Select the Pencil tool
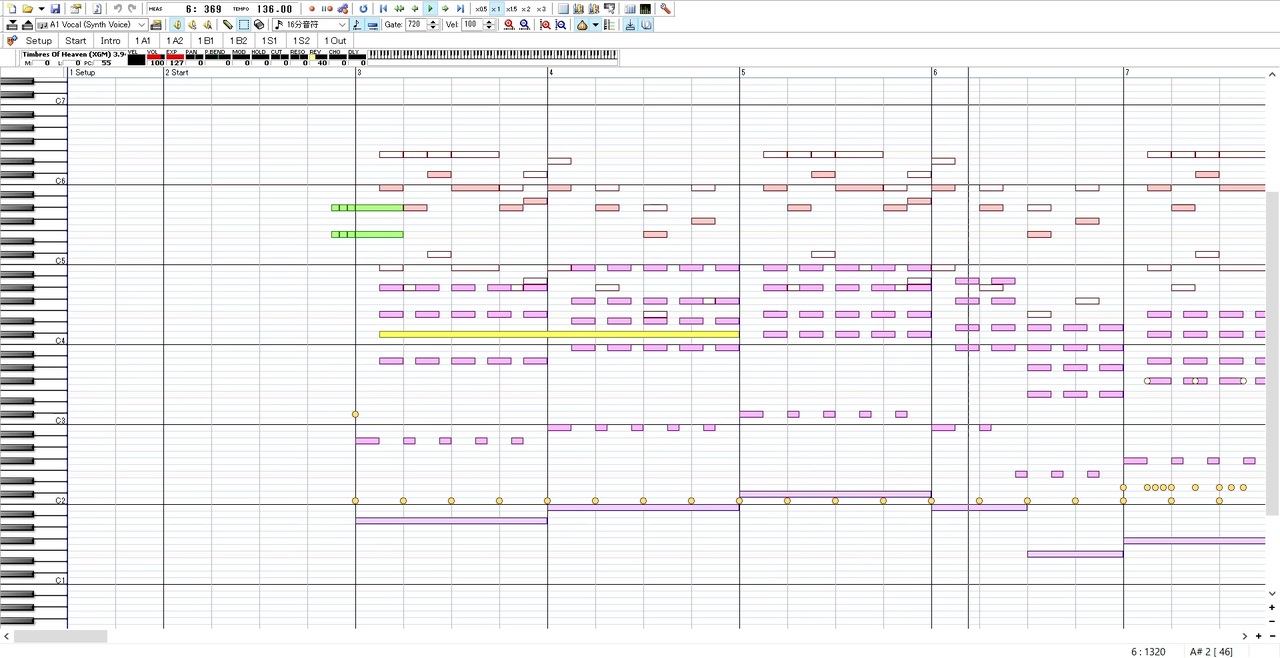 coord(228,25)
